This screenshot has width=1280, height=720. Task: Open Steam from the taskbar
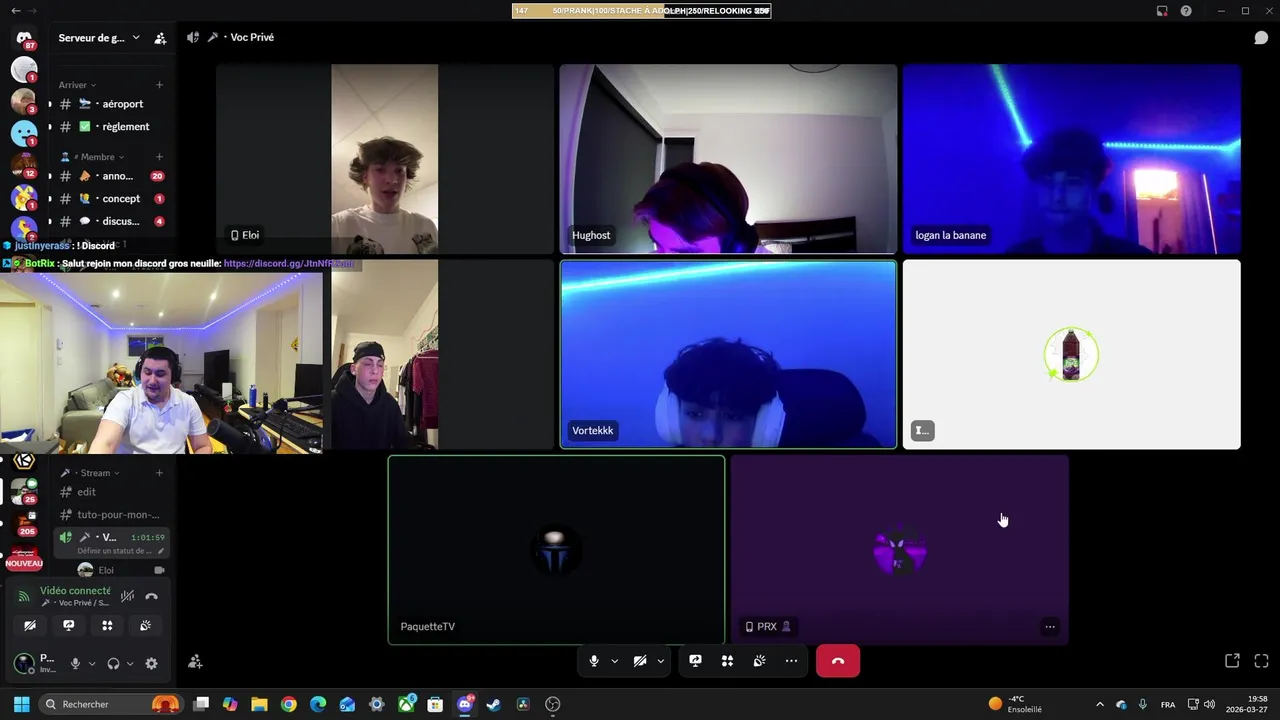point(493,704)
